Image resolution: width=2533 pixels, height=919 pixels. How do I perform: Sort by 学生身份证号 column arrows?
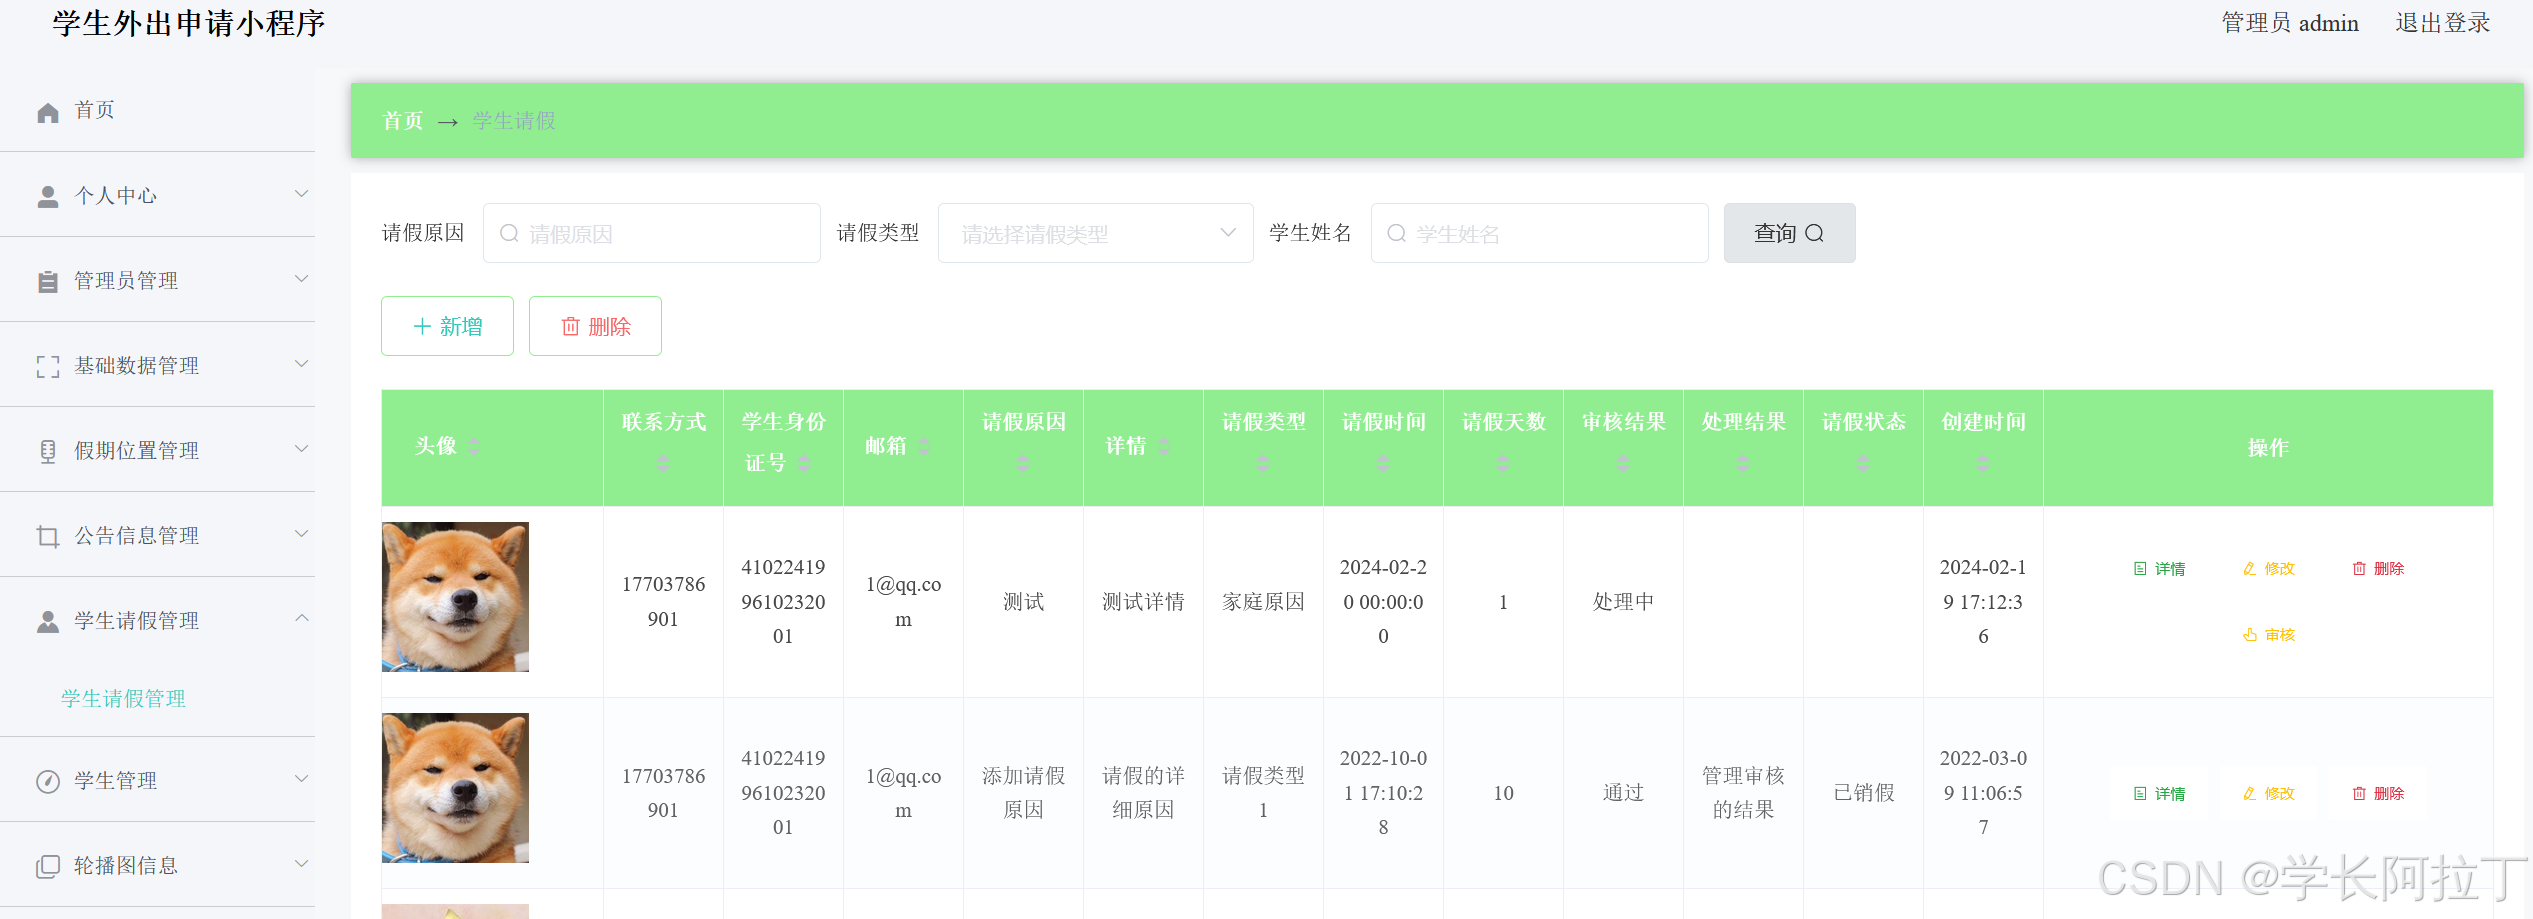pos(804,463)
